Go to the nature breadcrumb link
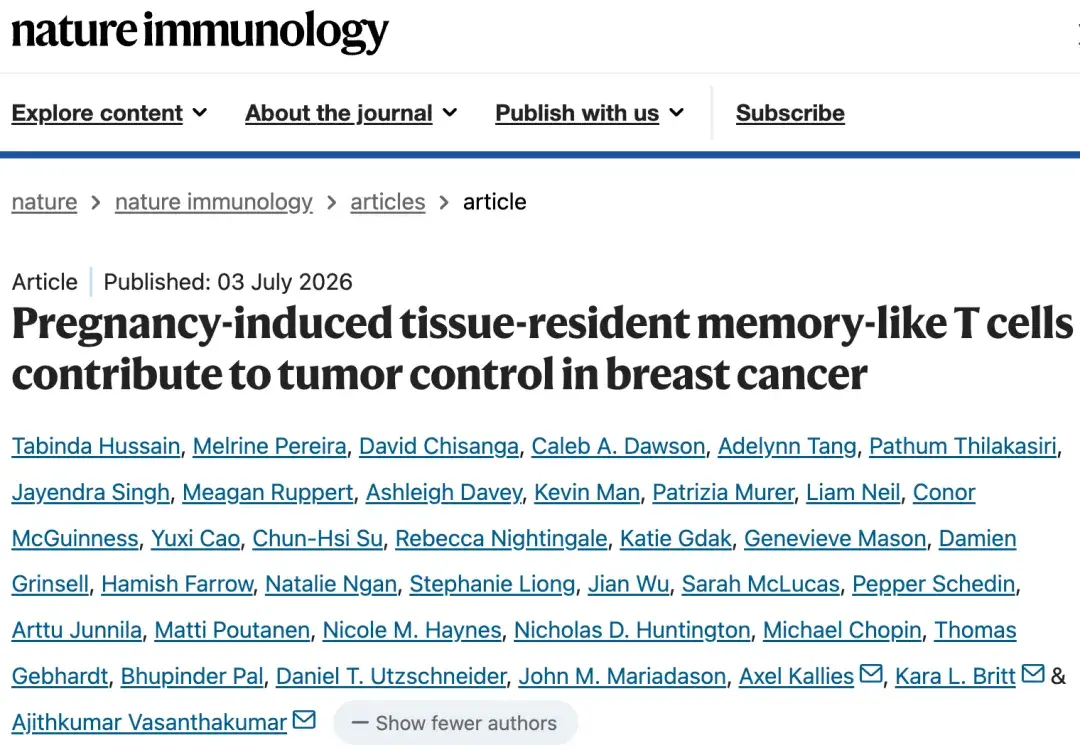 tap(44, 202)
